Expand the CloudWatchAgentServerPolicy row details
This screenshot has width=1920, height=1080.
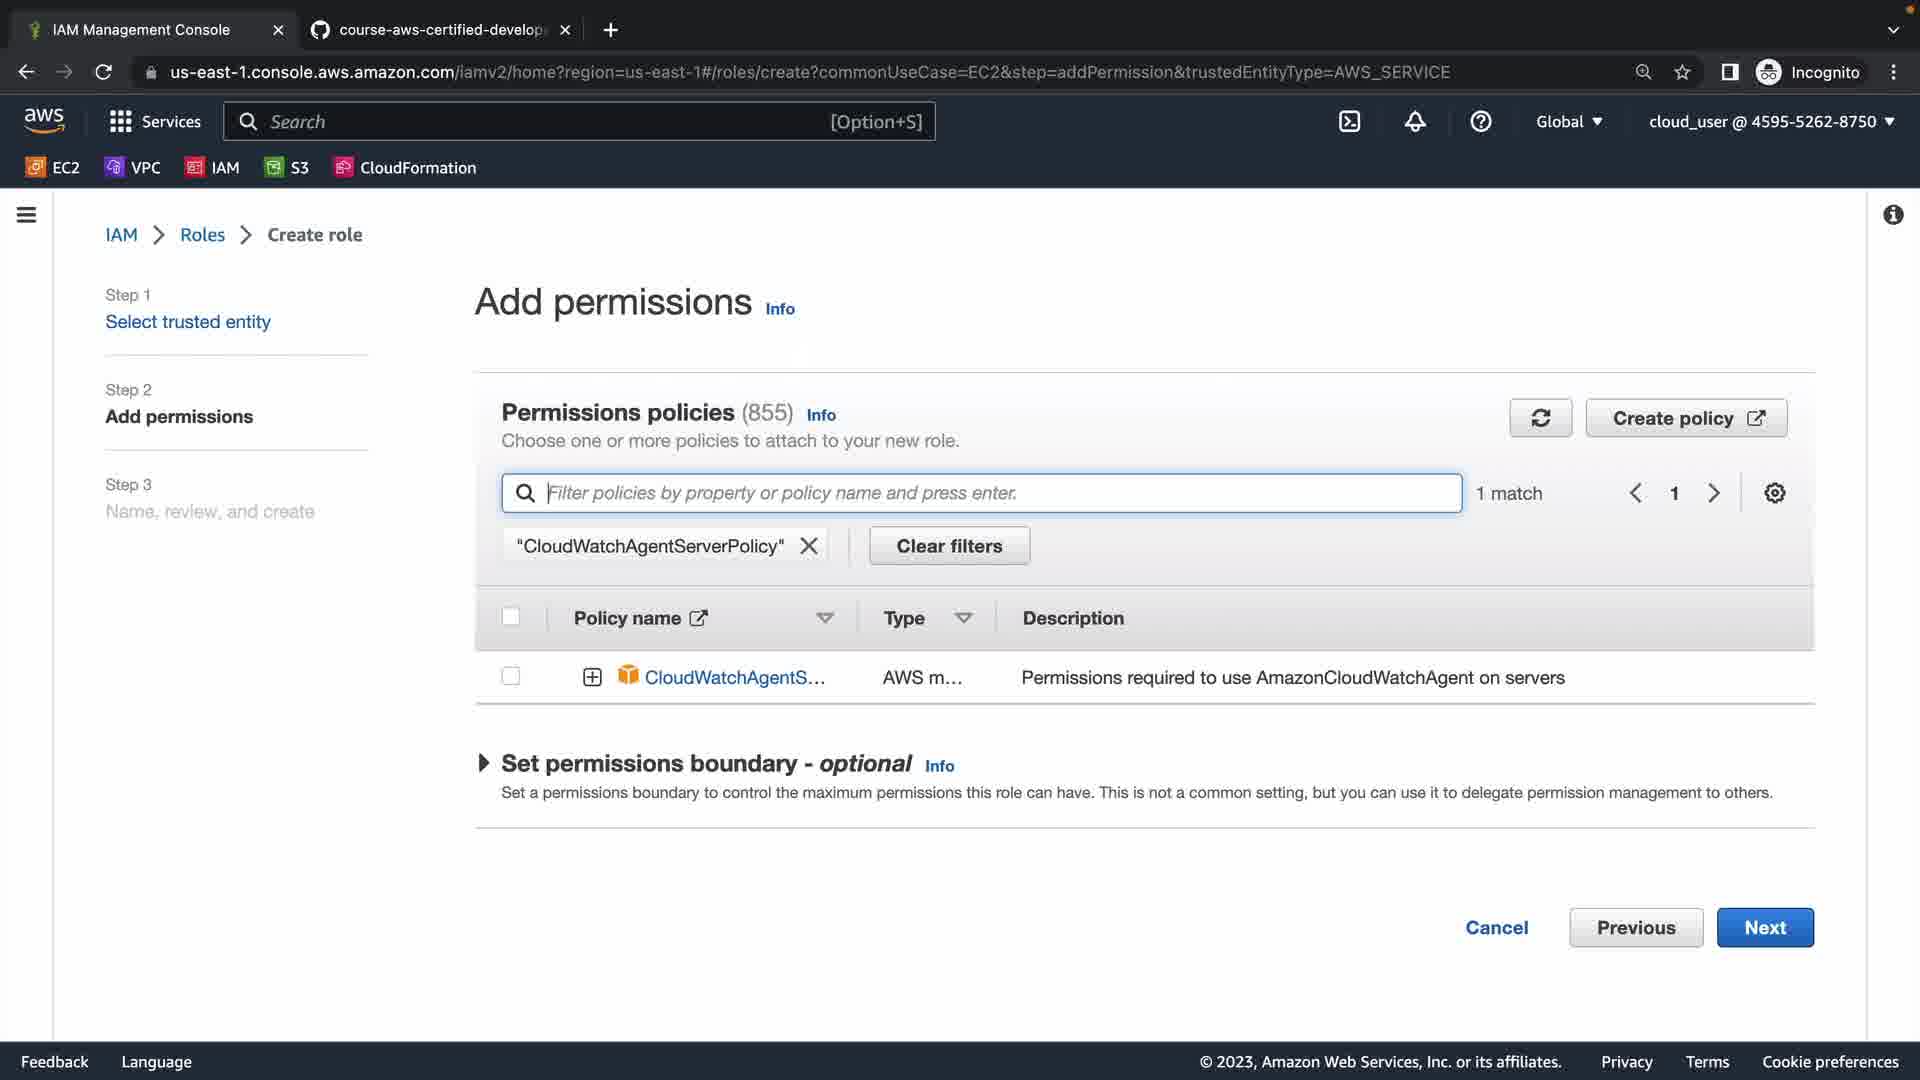click(x=592, y=678)
